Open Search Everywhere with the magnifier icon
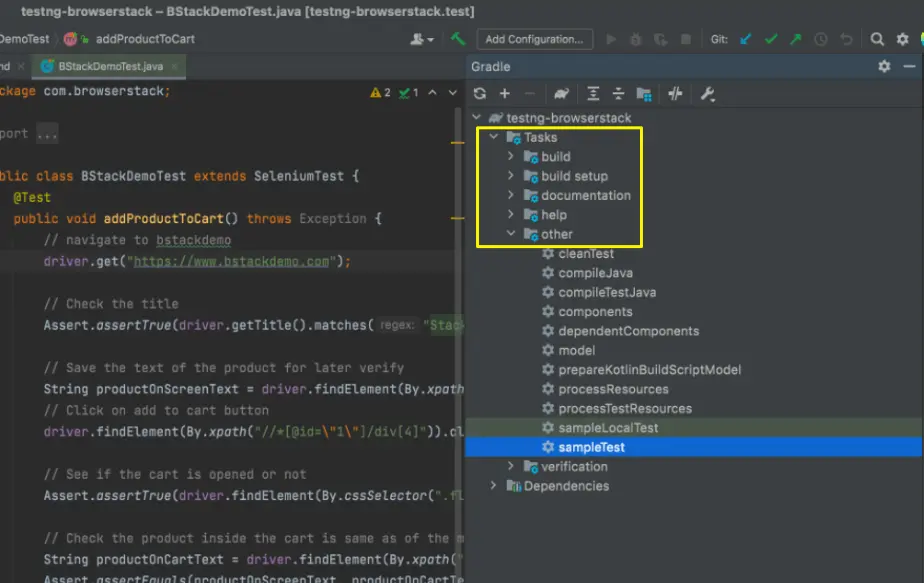 (877, 39)
